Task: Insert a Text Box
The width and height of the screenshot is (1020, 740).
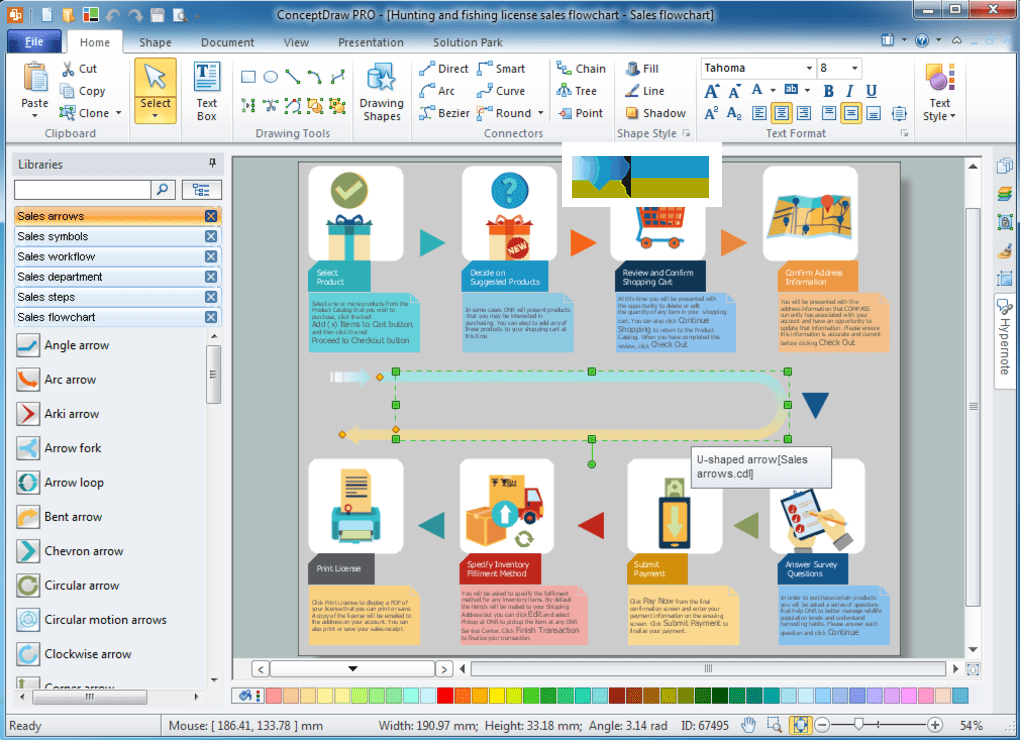Action: pyautogui.click(x=207, y=91)
